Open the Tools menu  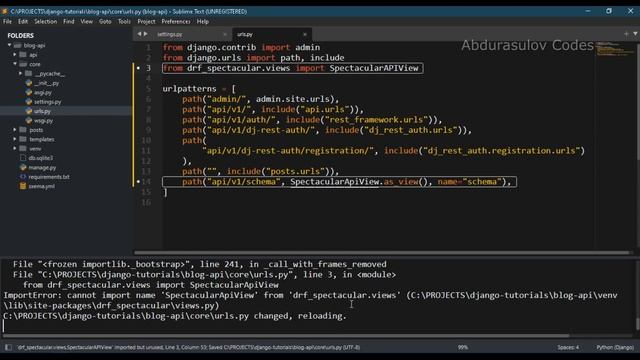point(124,22)
